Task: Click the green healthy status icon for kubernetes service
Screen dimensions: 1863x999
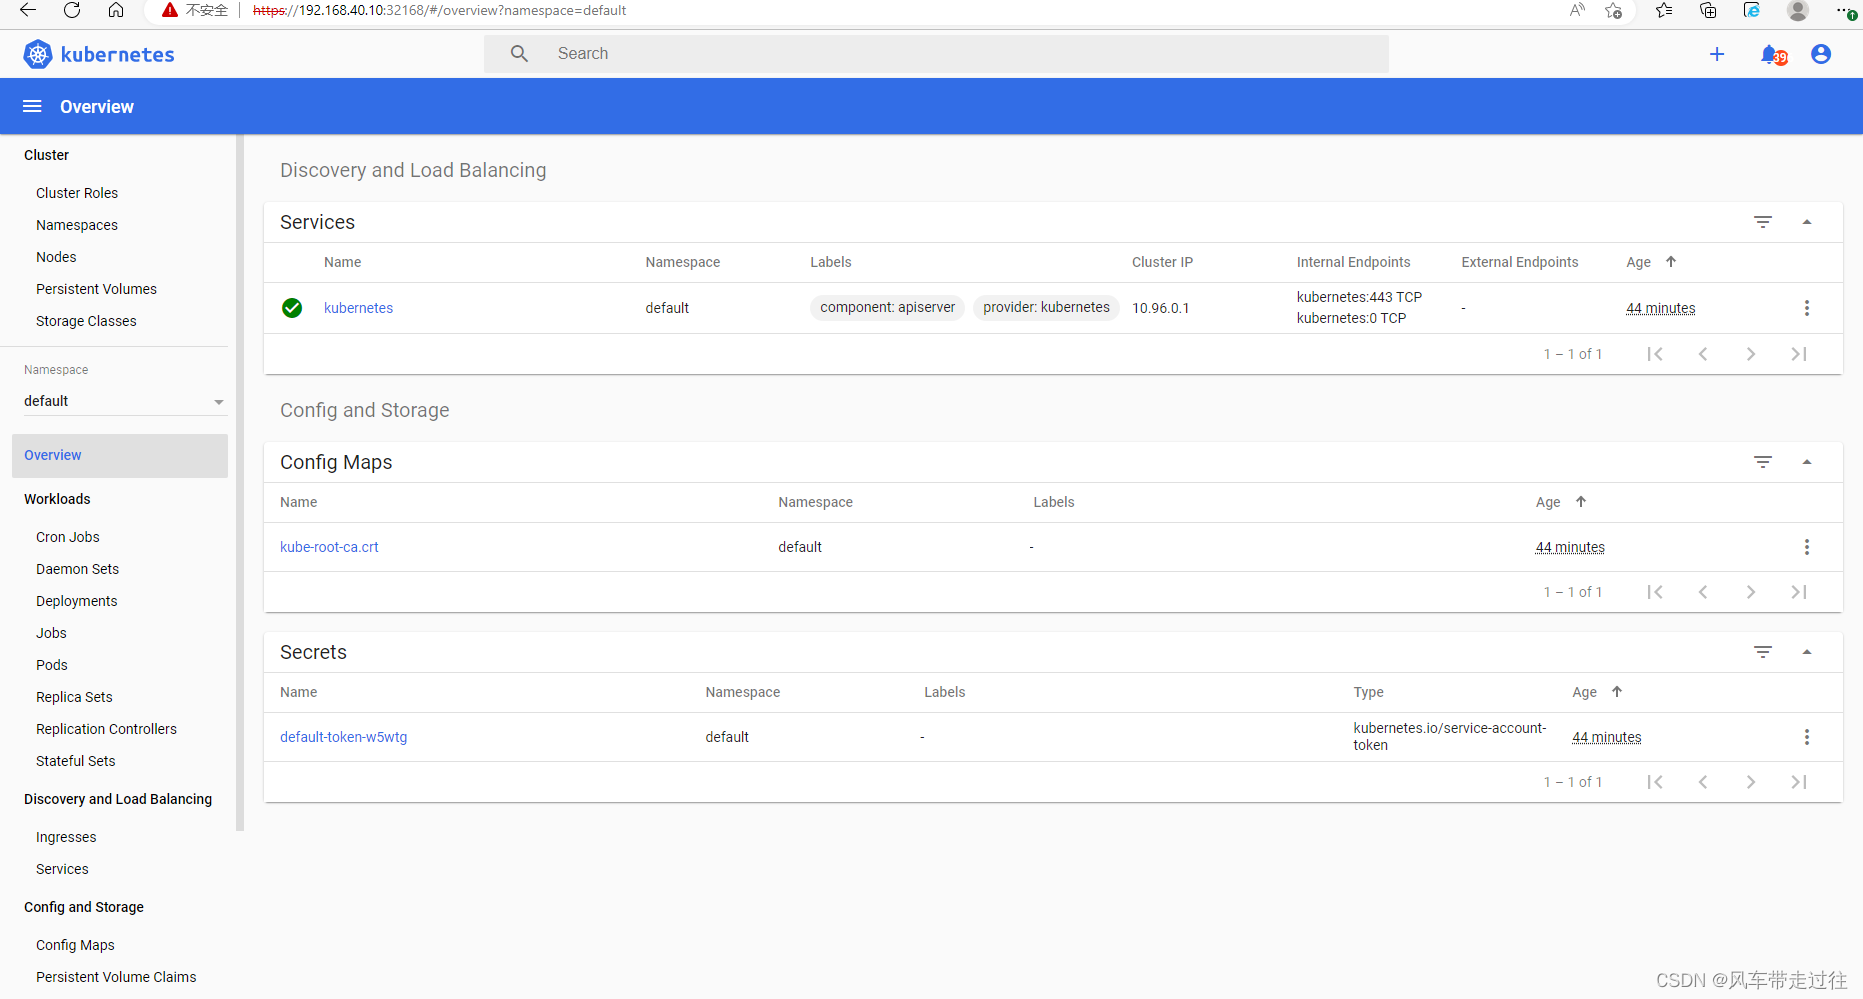Action: (291, 308)
